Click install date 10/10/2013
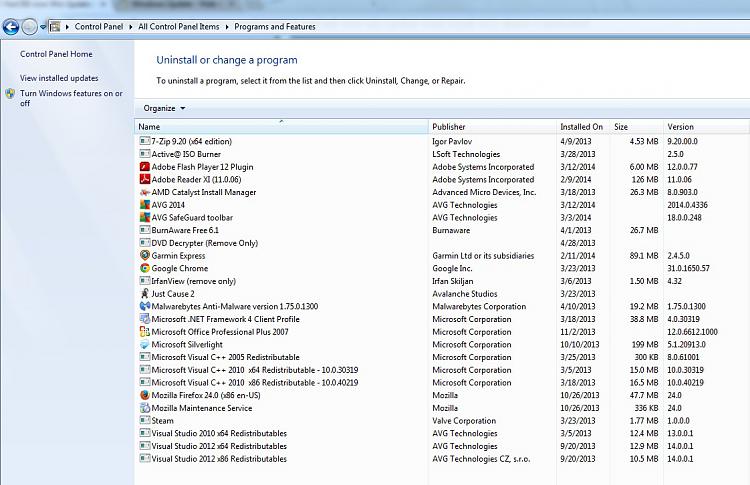The width and height of the screenshot is (750, 485). point(580,344)
